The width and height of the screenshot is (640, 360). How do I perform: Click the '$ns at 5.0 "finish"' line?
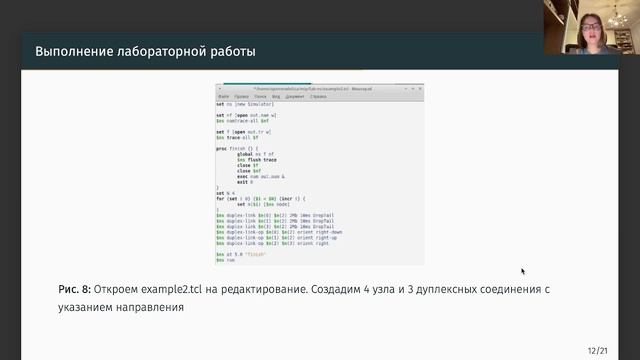(x=241, y=255)
